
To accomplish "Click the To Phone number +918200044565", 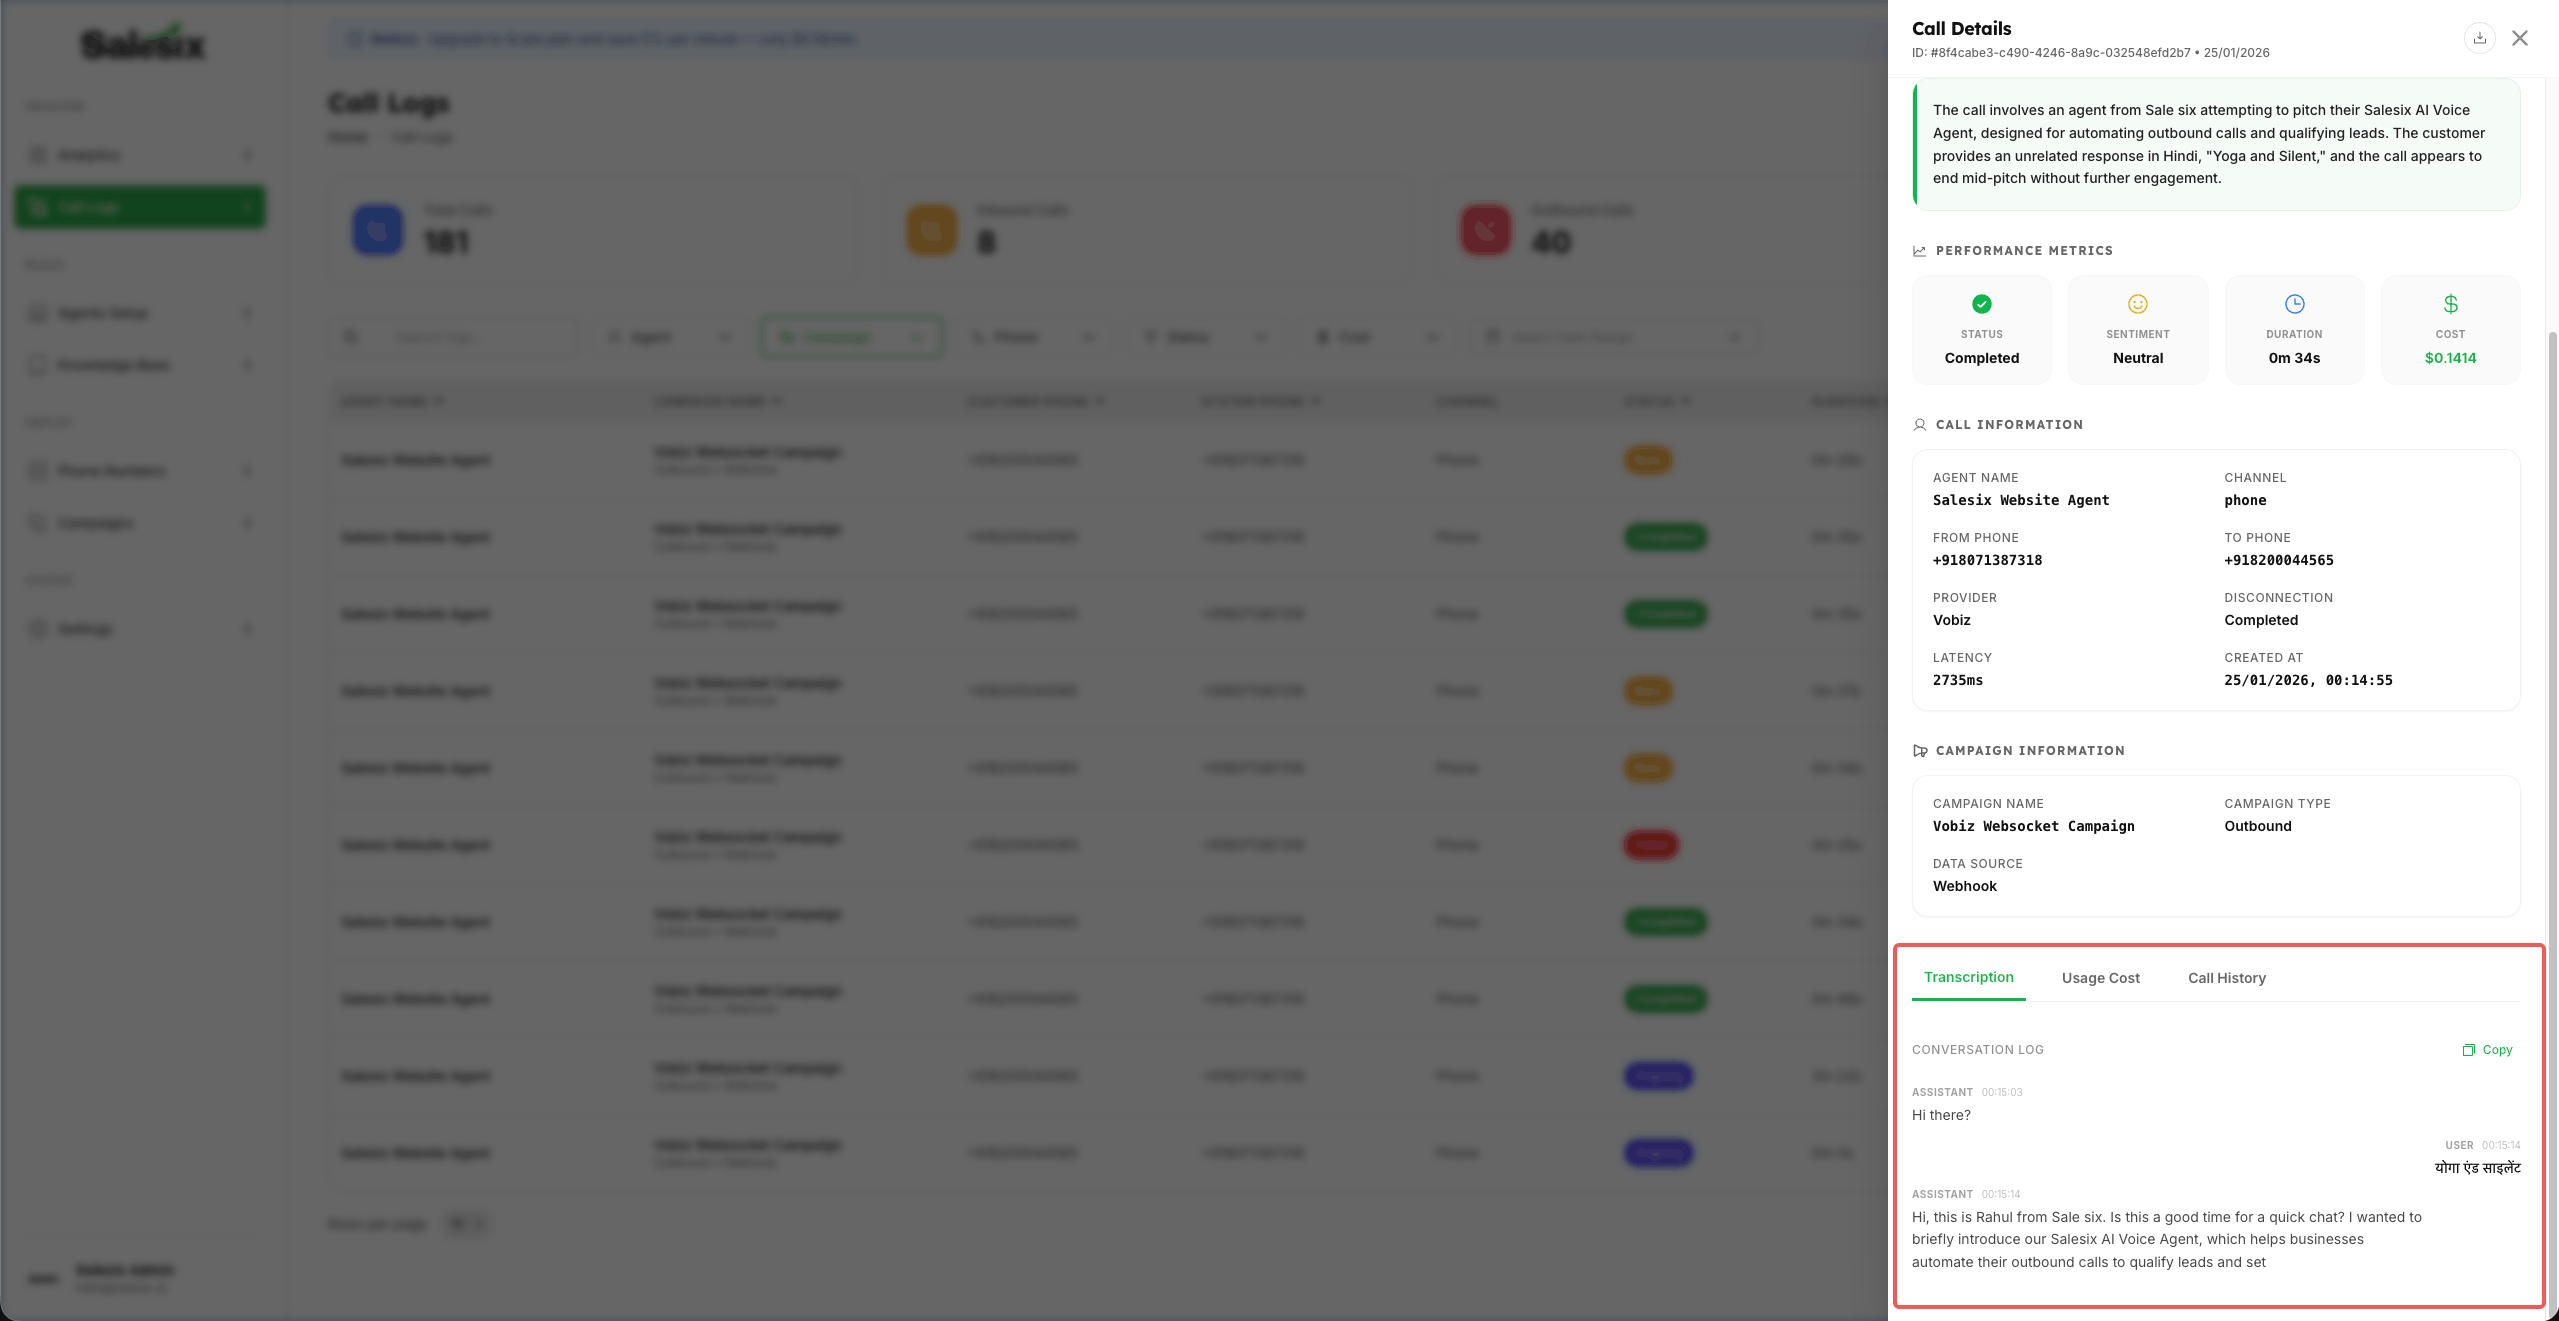I will pyautogui.click(x=2278, y=560).
